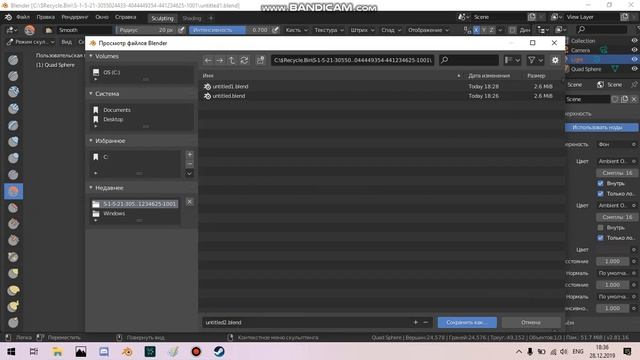This screenshot has height=360, width=640.
Task: Toggle X axis symmetry
Action: [x=476, y=30]
